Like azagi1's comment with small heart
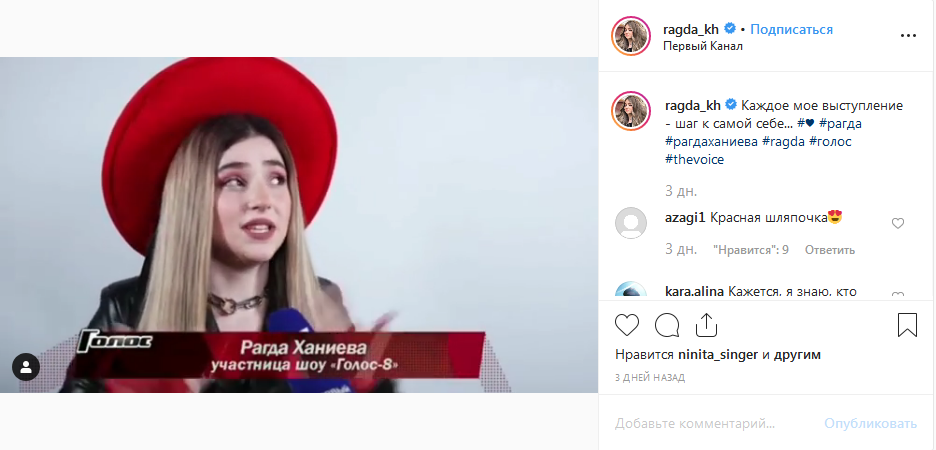The height and width of the screenshot is (450, 936). (x=898, y=223)
